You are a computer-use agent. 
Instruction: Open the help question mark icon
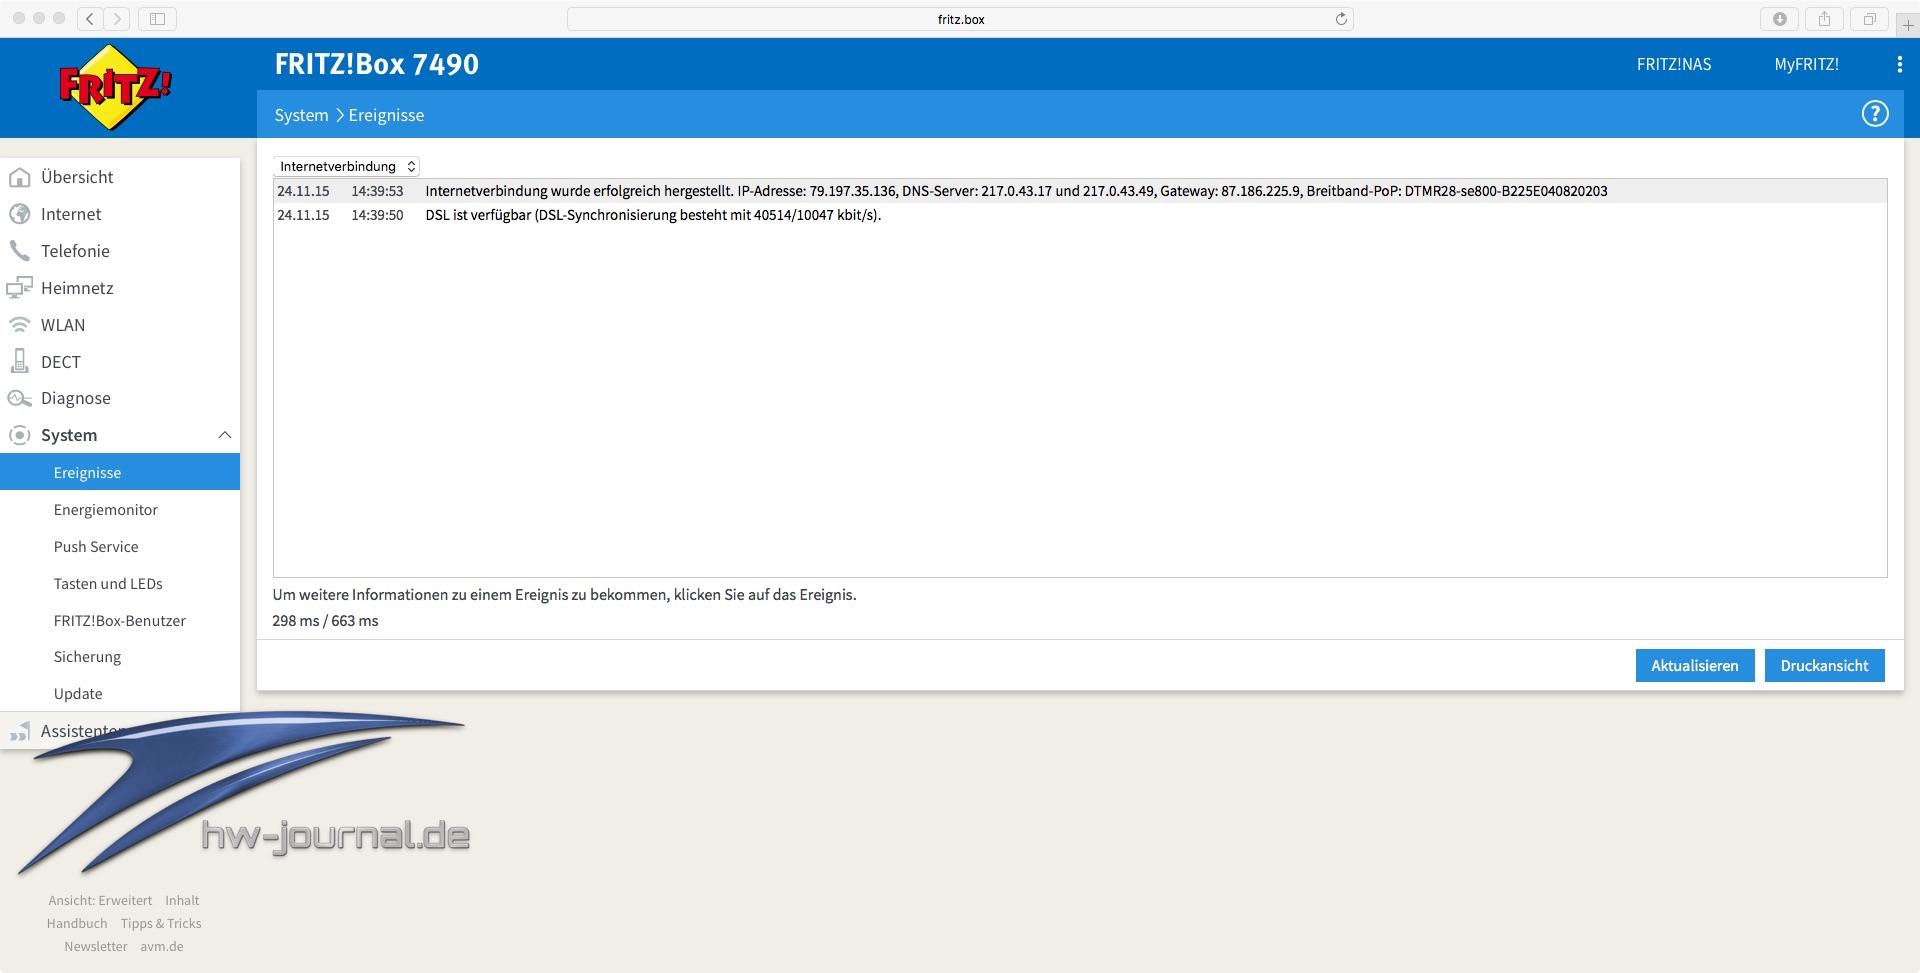click(1875, 114)
